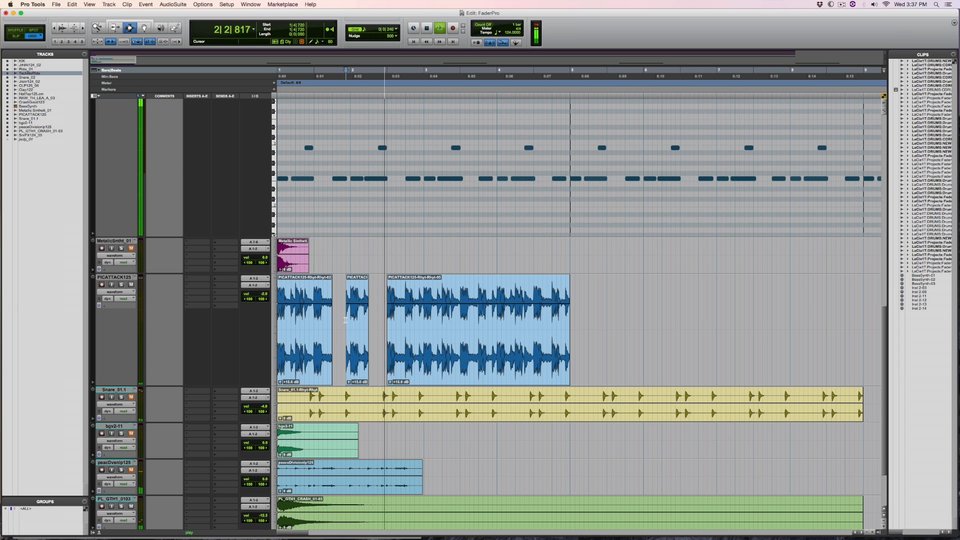This screenshot has width=960, height=540.
Task: Select the Trim tool
Action: click(x=114, y=28)
